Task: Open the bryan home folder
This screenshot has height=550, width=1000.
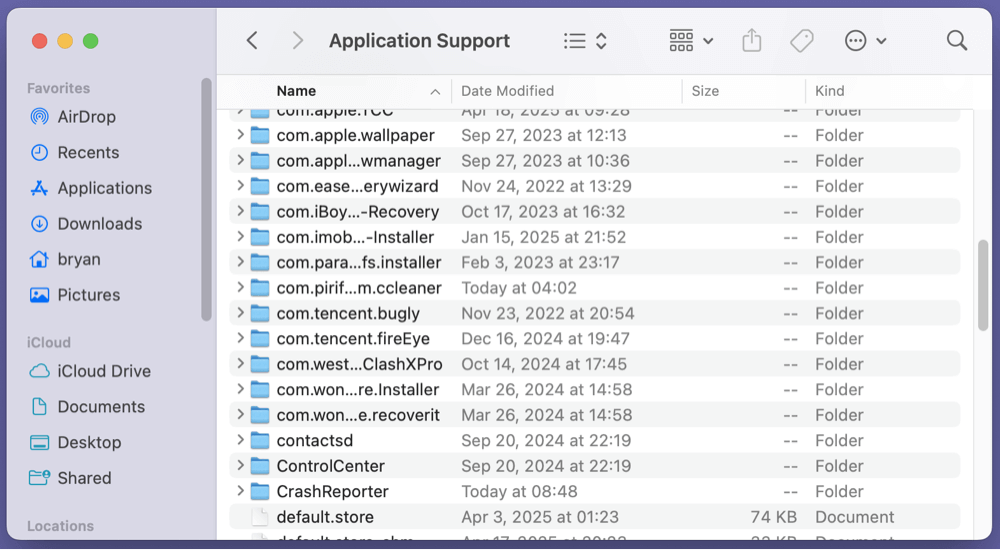Action: [x=65, y=260]
